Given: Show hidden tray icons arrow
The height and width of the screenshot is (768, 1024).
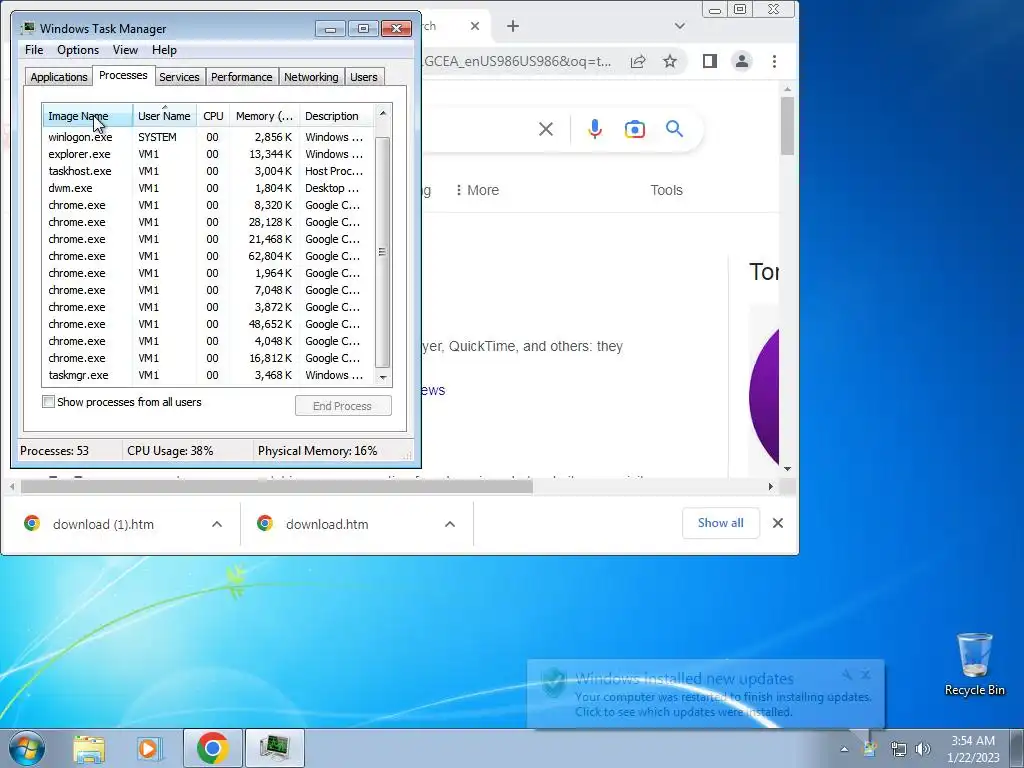Looking at the screenshot, I should 844,749.
